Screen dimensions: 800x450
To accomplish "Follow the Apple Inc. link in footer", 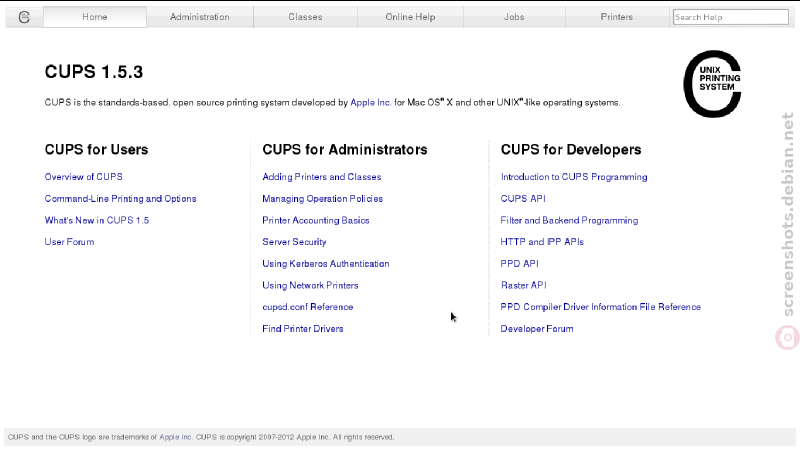I will (x=176, y=437).
